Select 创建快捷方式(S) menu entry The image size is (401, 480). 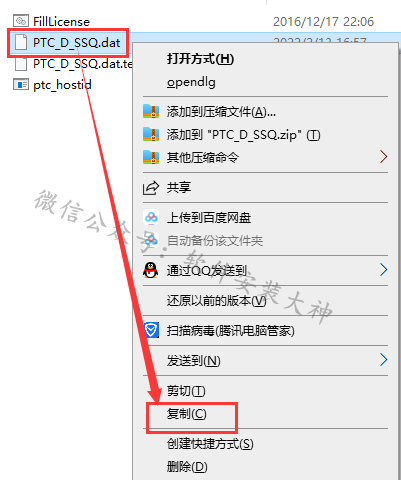(x=210, y=444)
